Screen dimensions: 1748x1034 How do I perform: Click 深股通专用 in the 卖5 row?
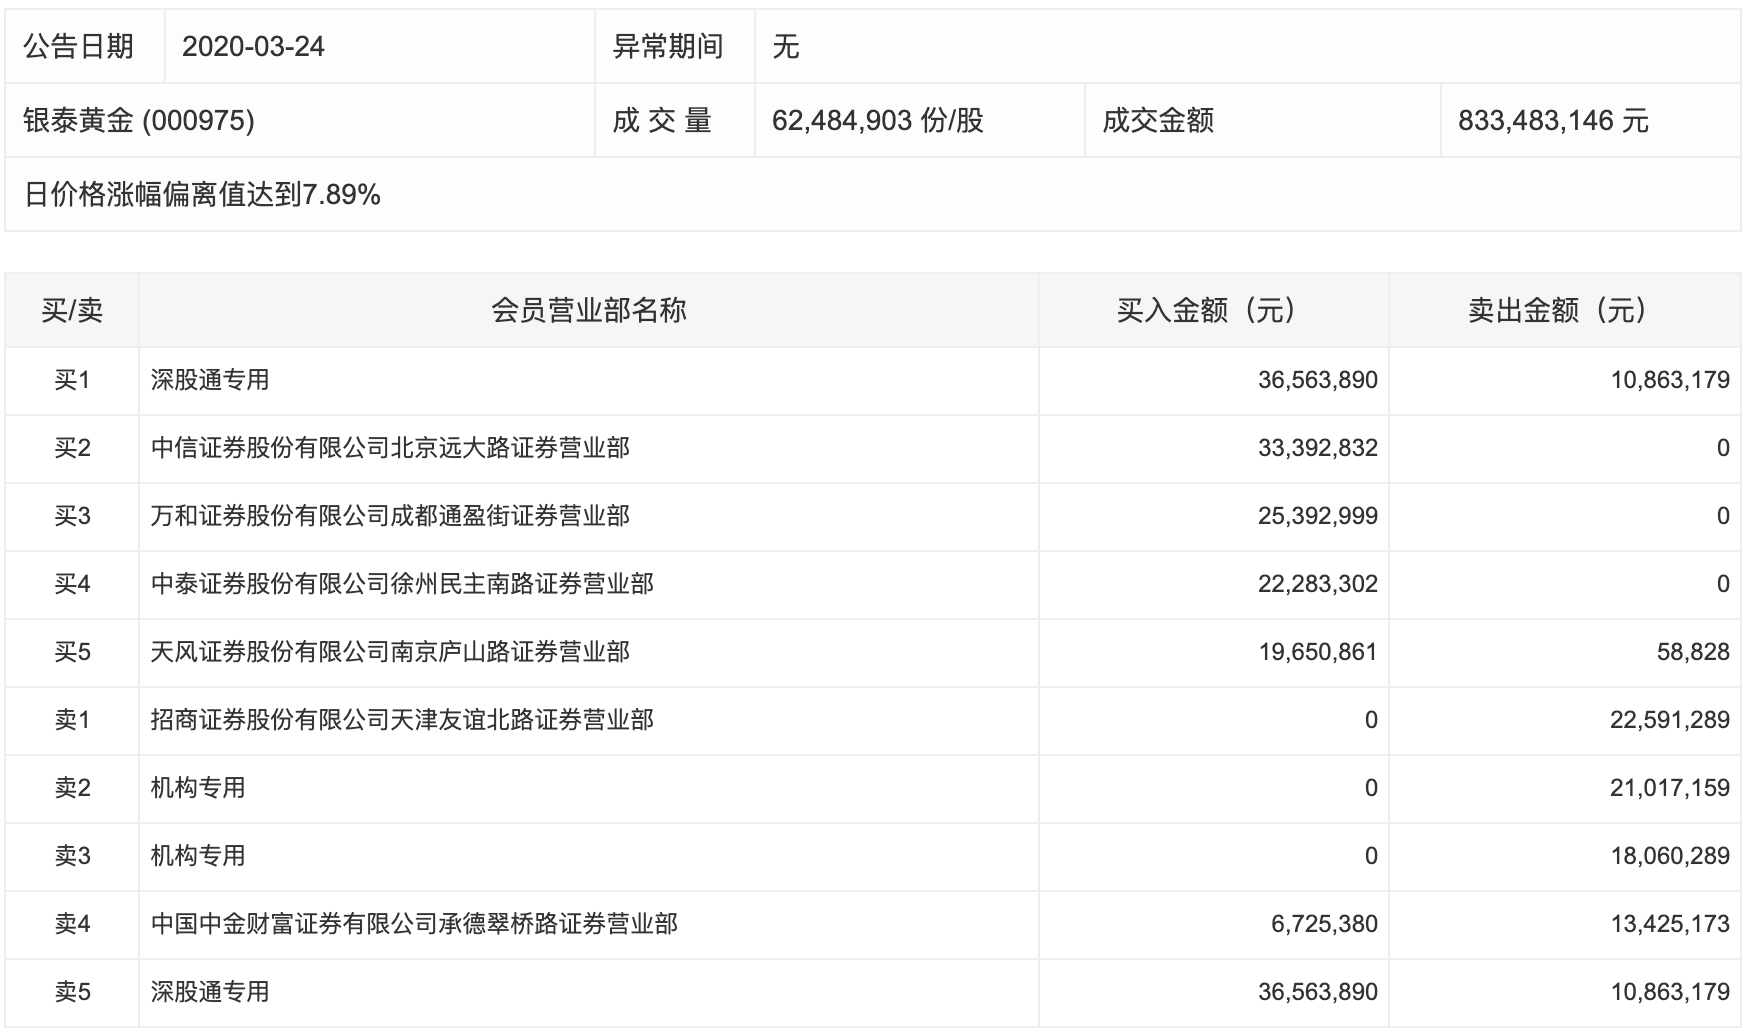tap(210, 992)
